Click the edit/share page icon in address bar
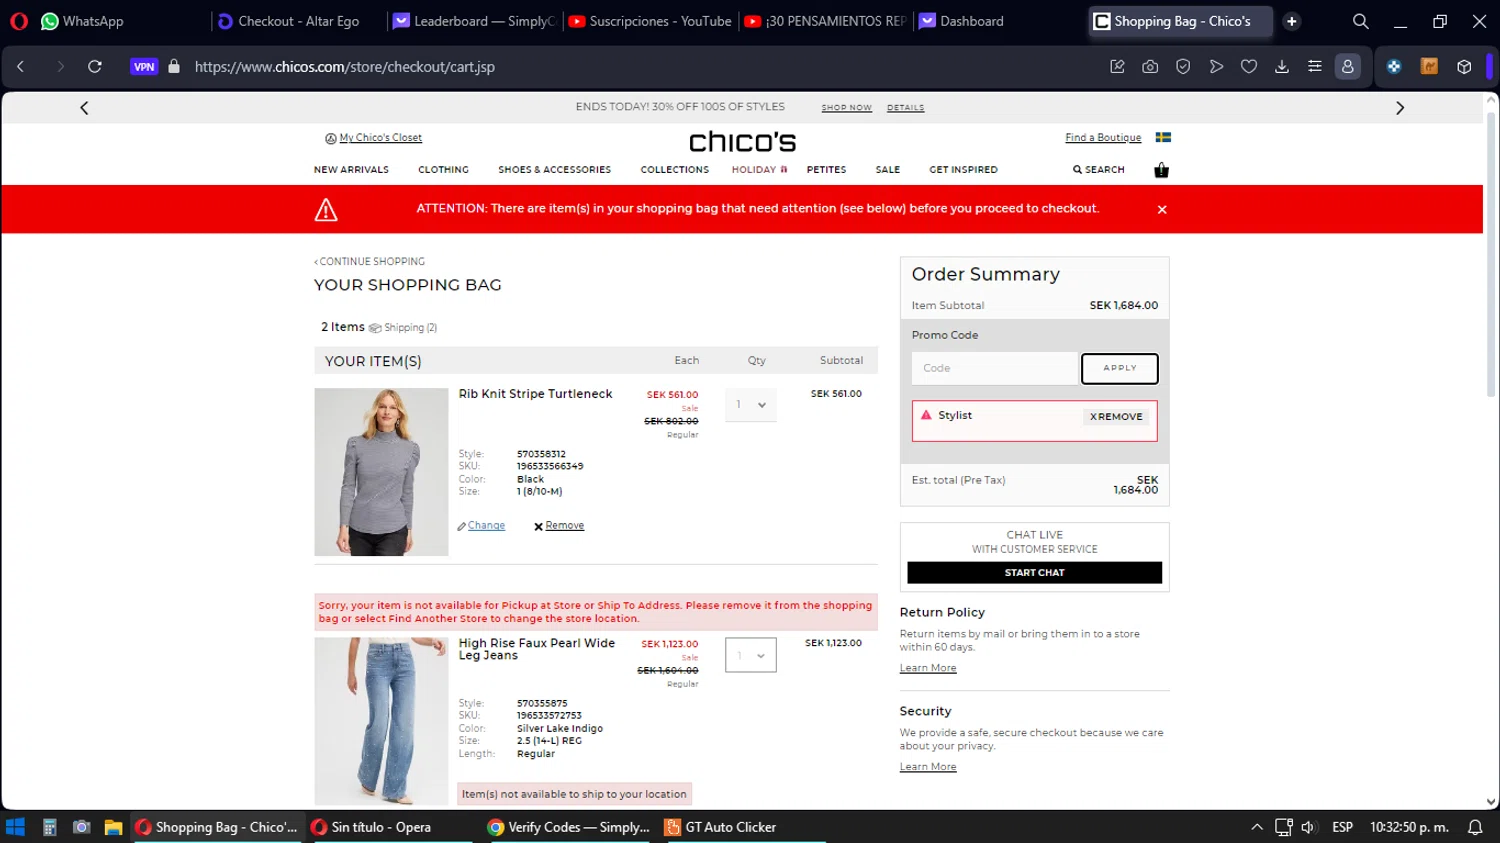This screenshot has width=1500, height=843. coord(1117,67)
